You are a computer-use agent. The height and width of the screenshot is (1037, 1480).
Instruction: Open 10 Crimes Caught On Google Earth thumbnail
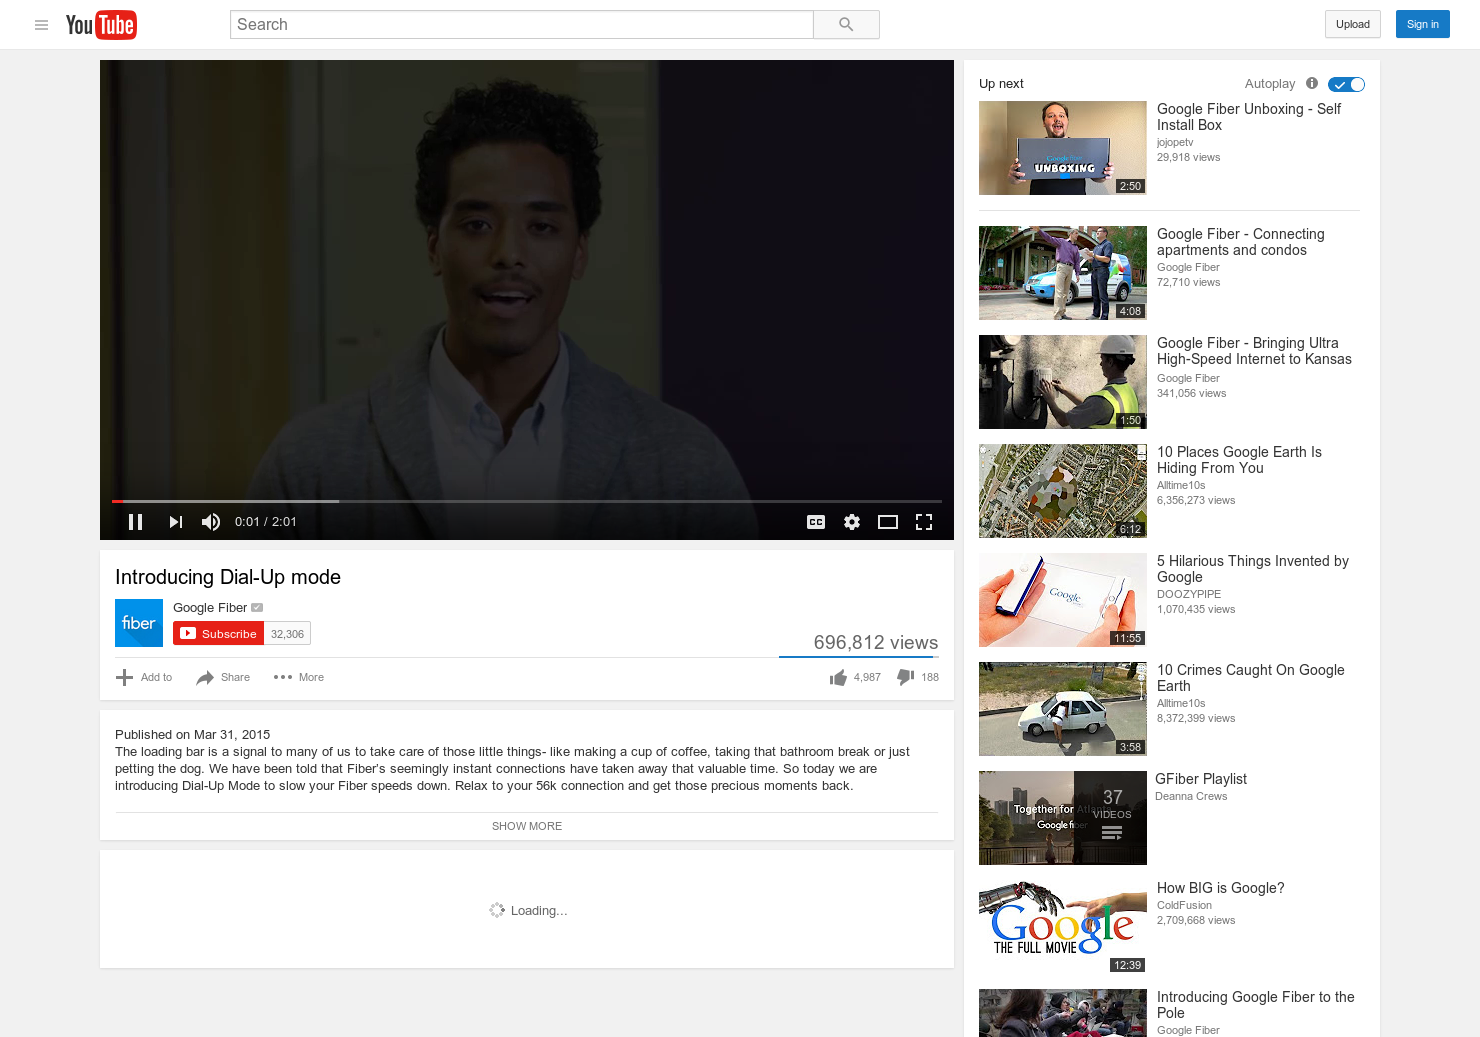[x=1063, y=709]
